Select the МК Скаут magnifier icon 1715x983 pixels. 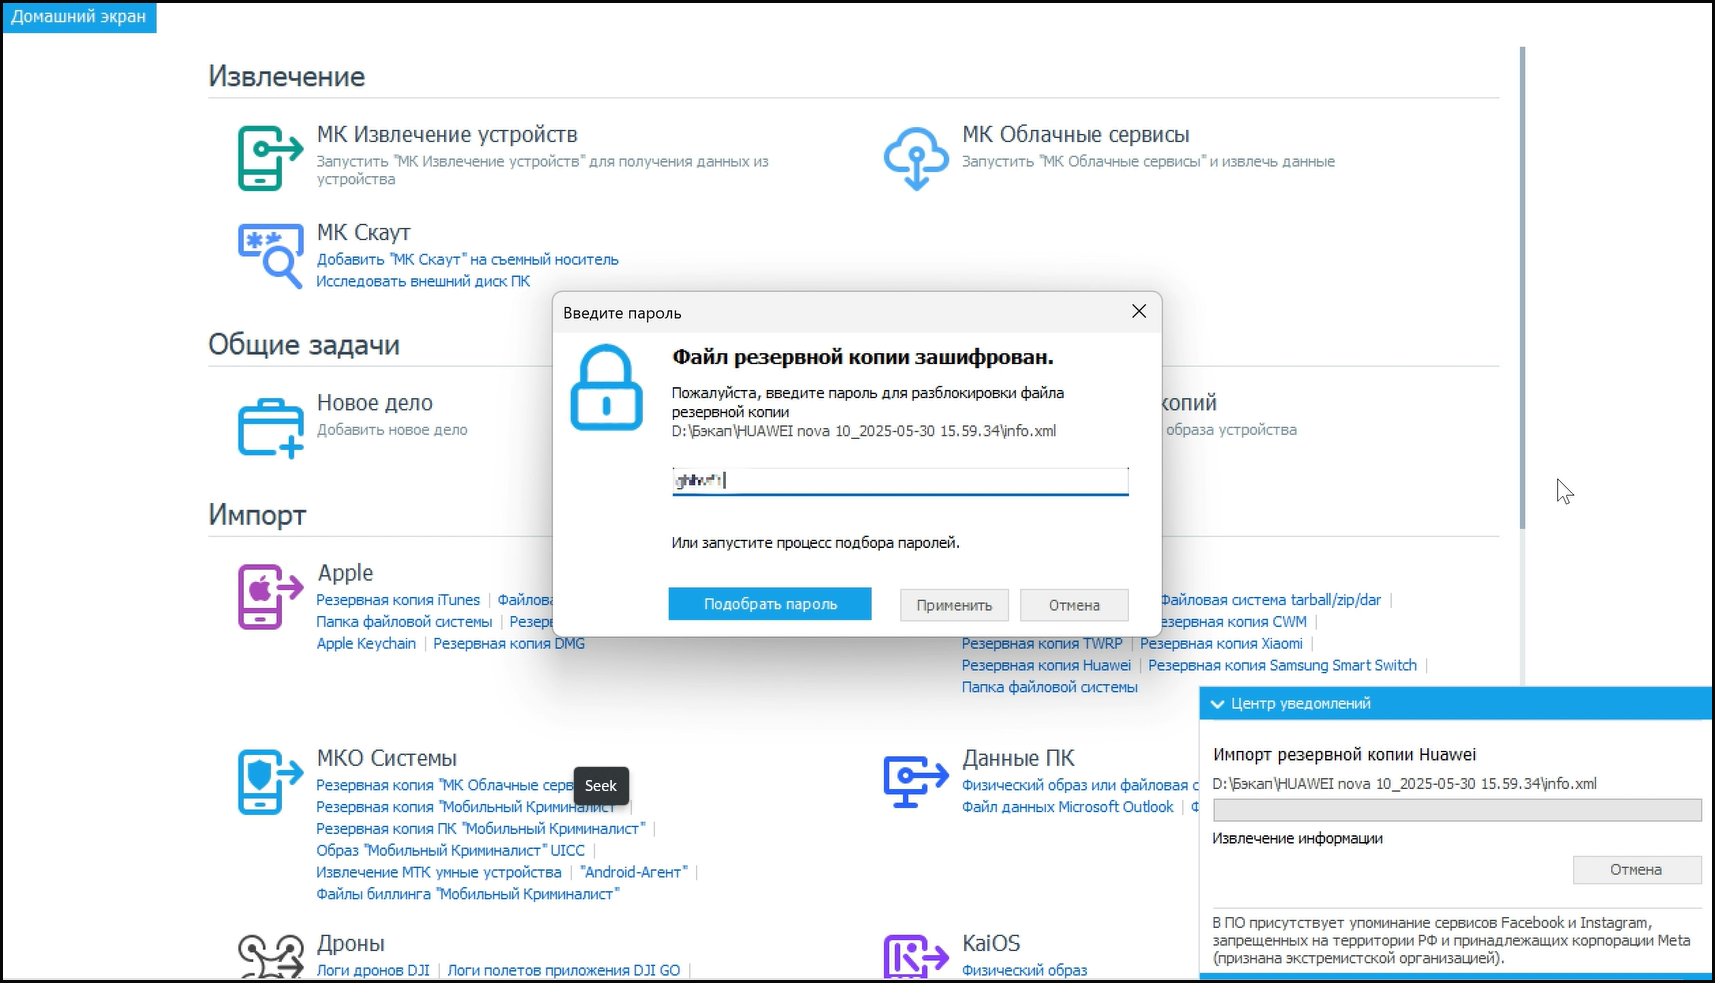(270, 256)
